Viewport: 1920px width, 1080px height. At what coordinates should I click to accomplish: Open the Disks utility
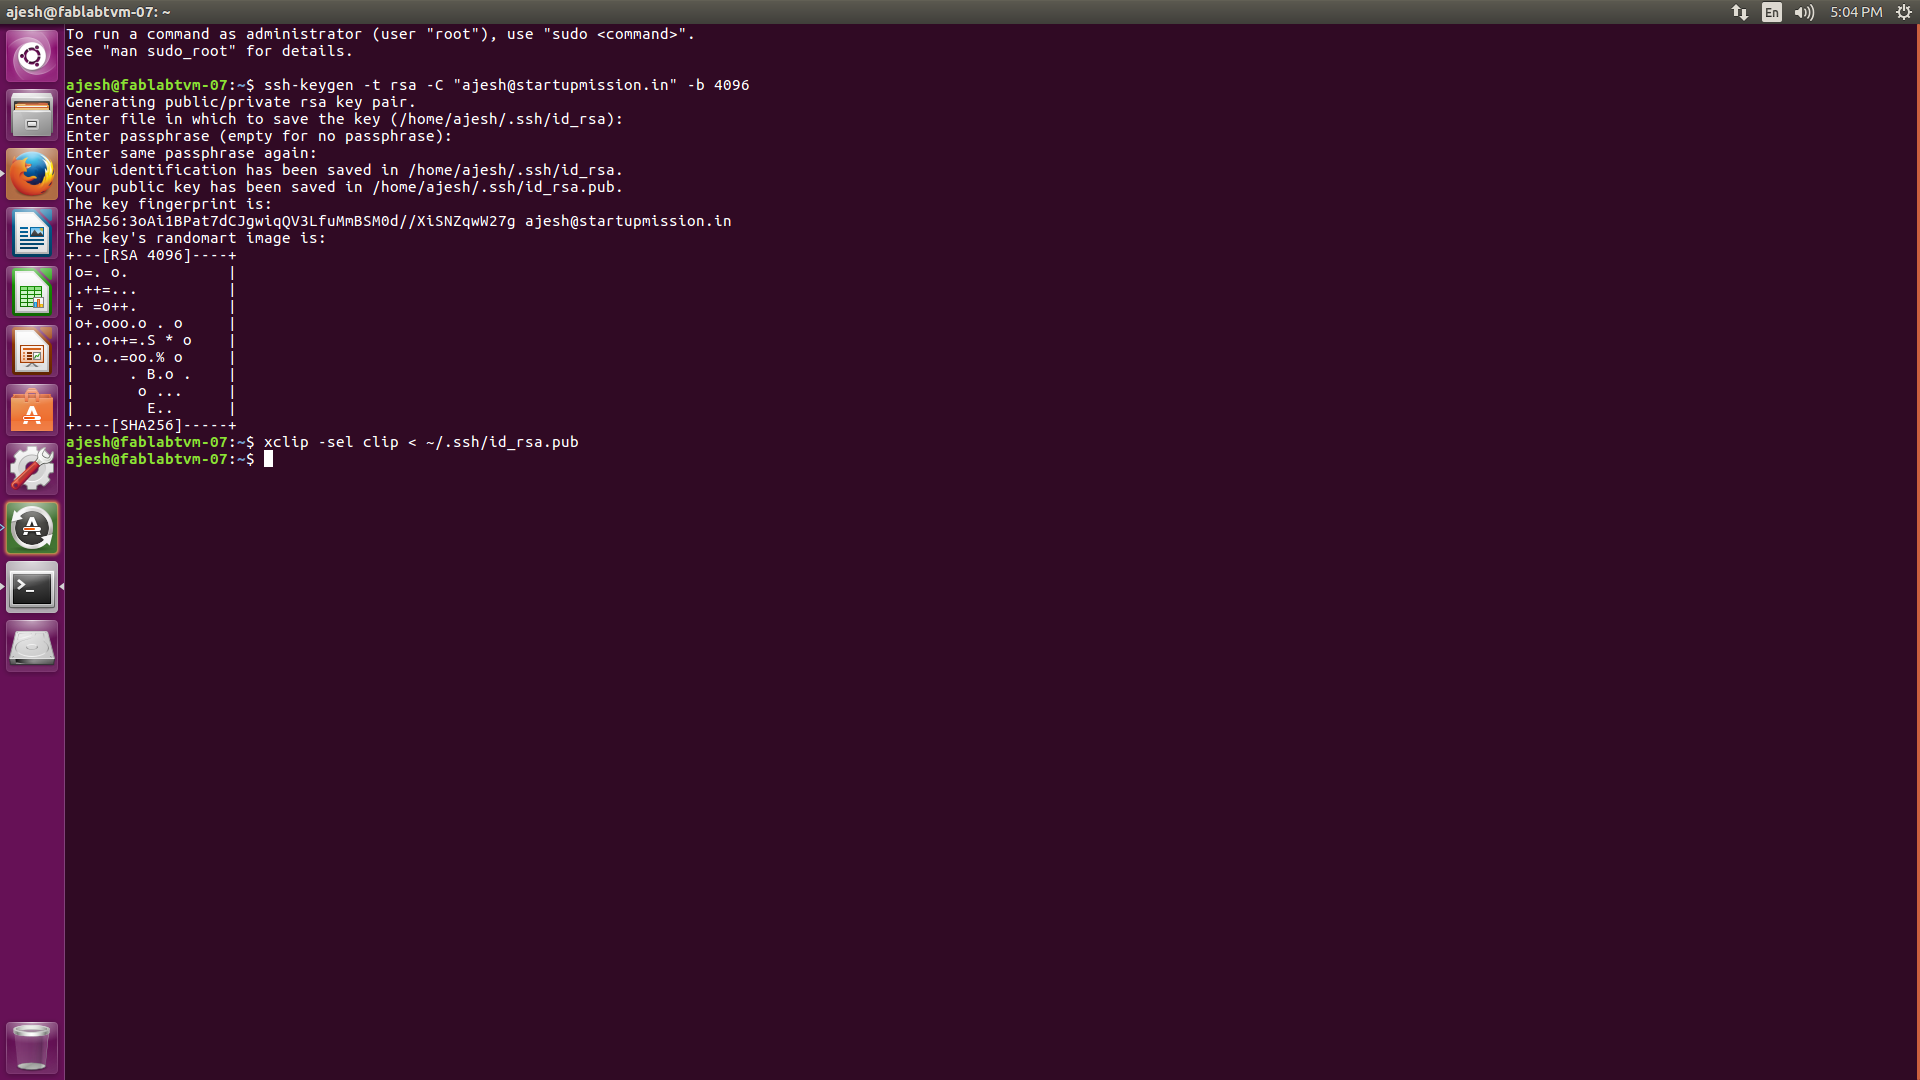tap(32, 645)
